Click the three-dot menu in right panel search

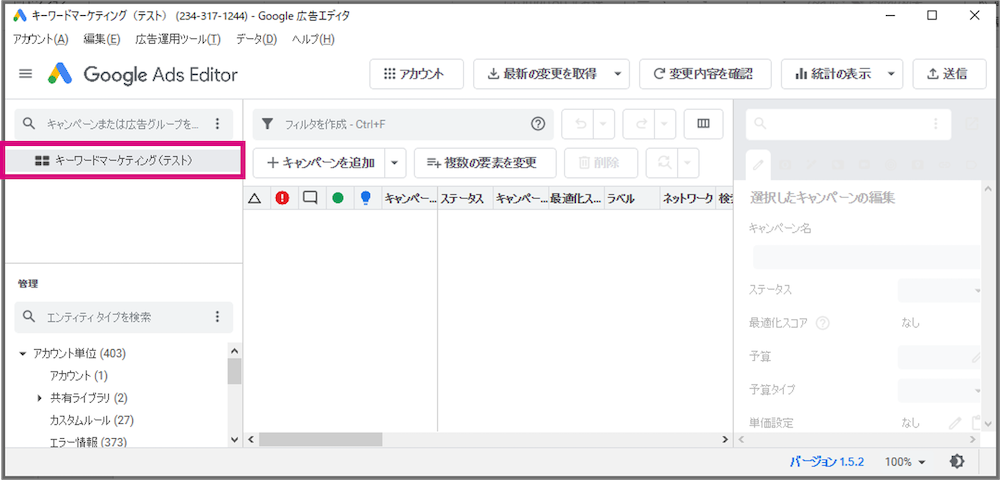[936, 124]
